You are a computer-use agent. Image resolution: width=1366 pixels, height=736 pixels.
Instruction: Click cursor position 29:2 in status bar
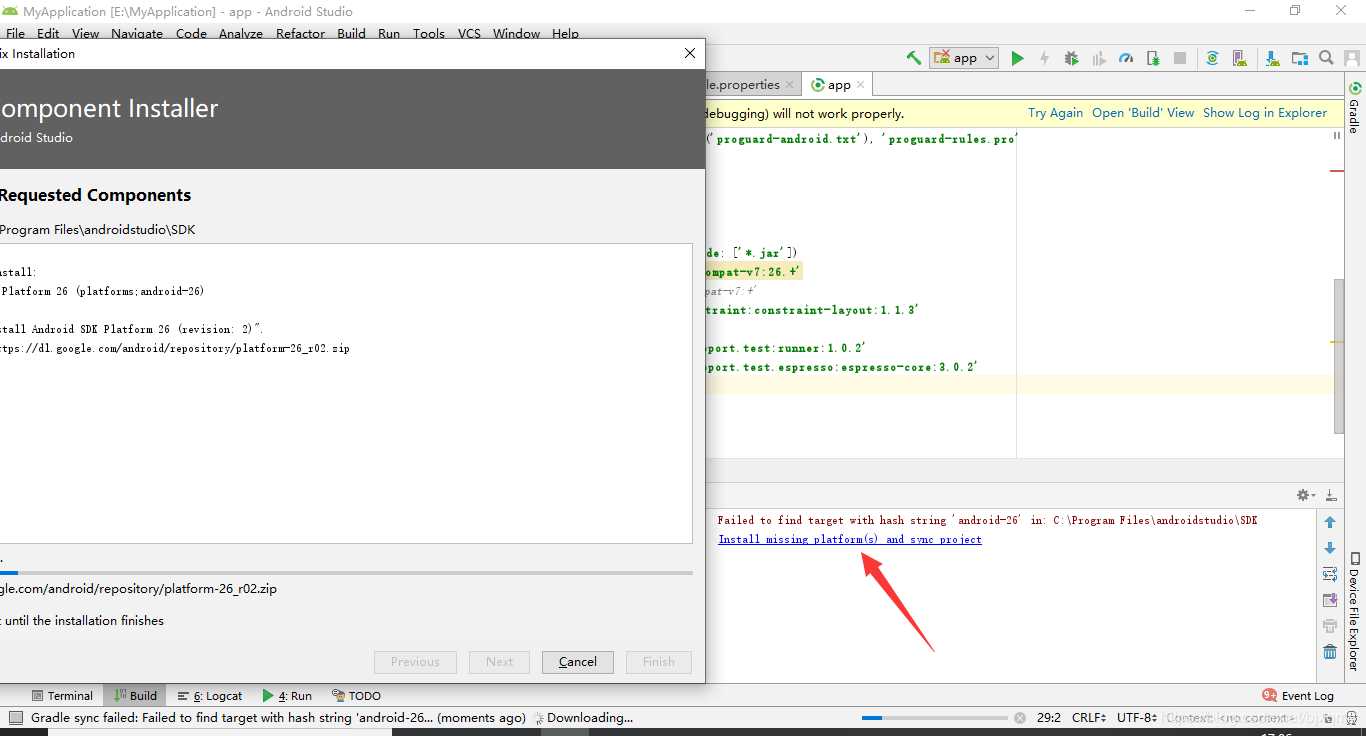(x=1048, y=717)
